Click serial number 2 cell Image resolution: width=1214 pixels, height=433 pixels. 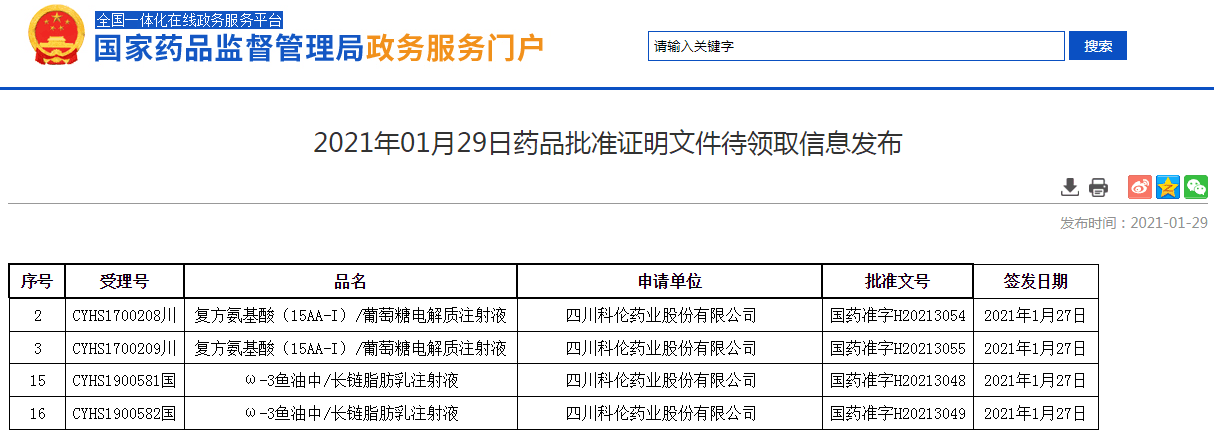(x=37, y=316)
